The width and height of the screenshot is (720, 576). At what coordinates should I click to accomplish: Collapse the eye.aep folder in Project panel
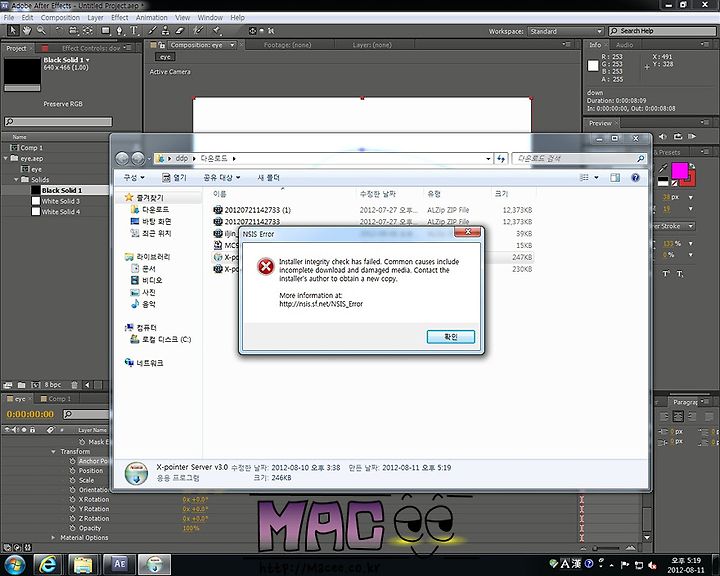click(6, 158)
